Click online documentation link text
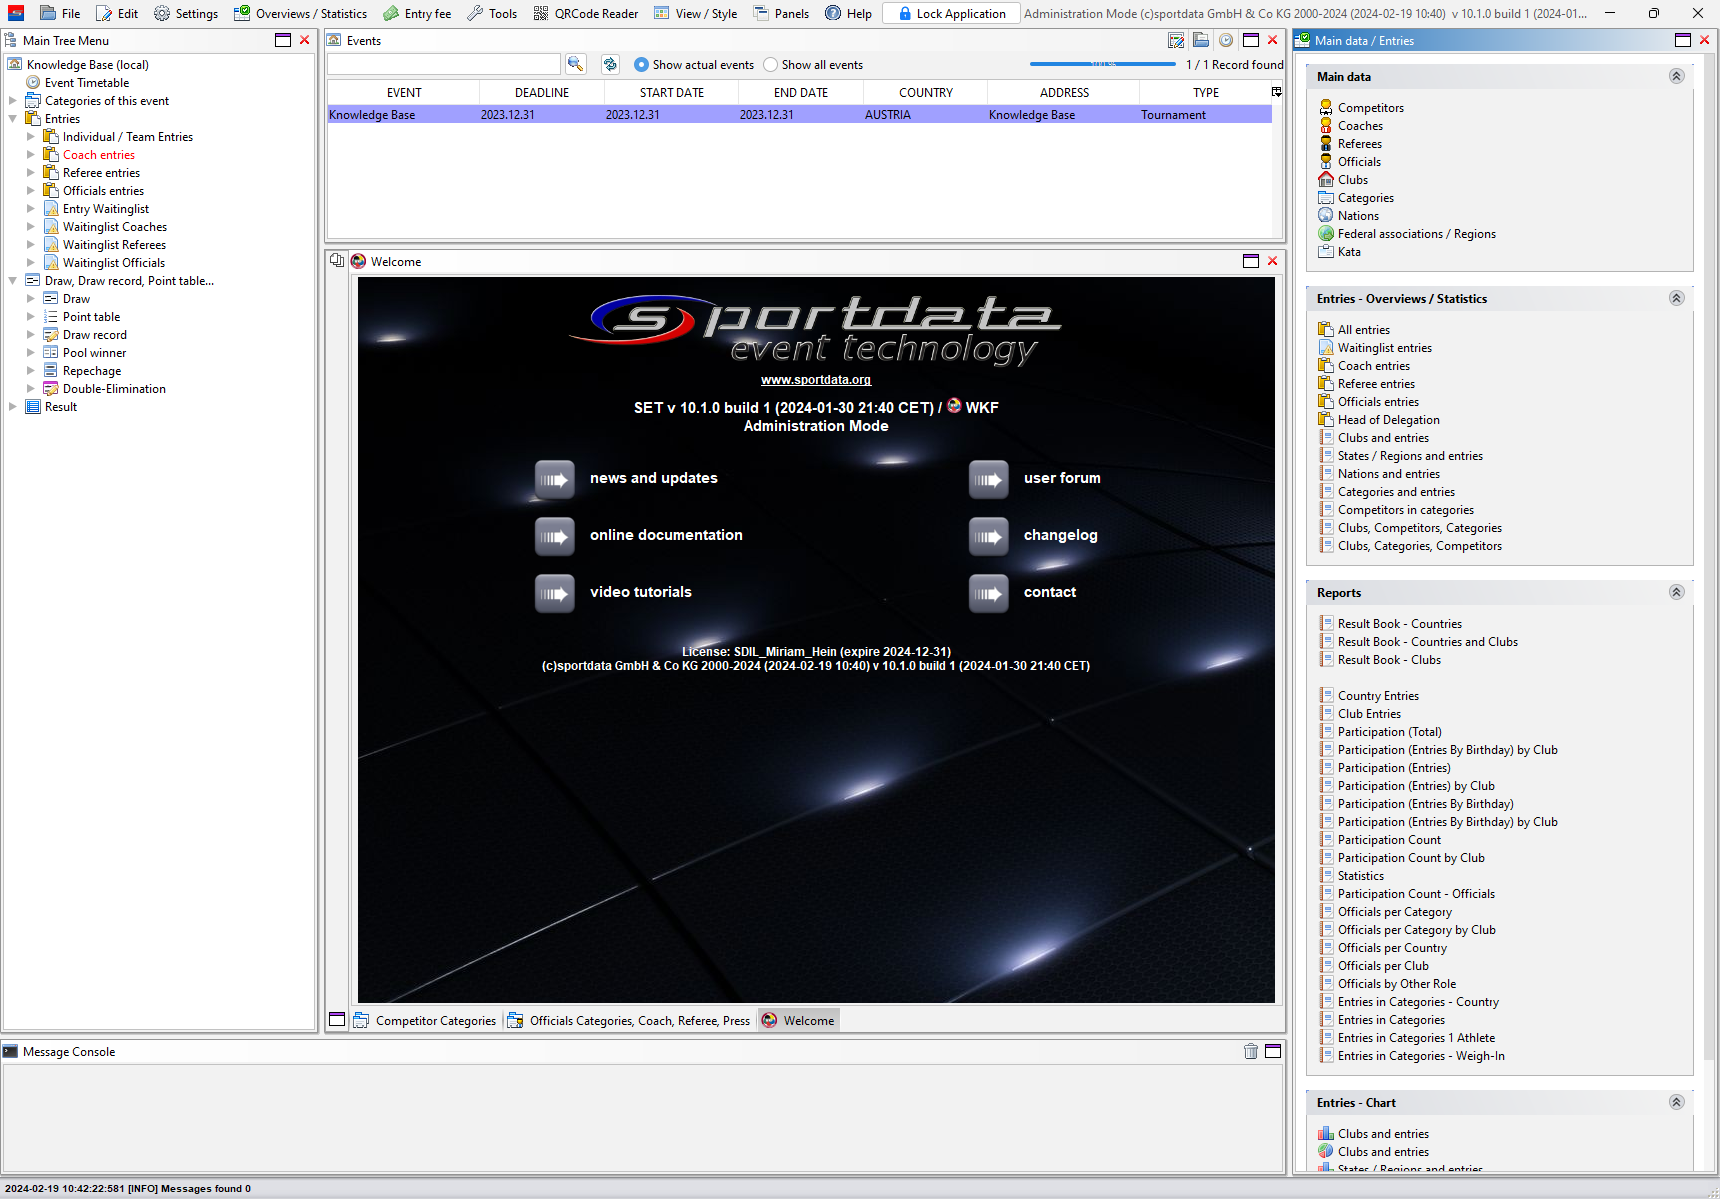Viewport: 1720px width, 1200px height. pos(666,535)
